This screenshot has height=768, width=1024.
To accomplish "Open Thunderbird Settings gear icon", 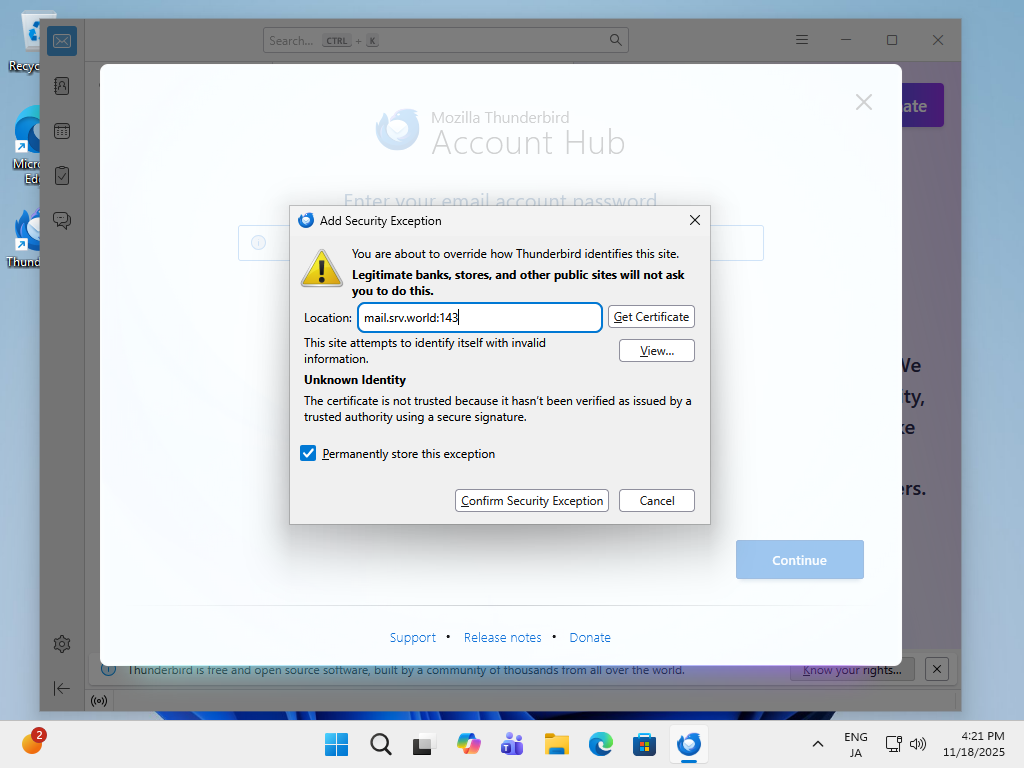I will pyautogui.click(x=62, y=644).
